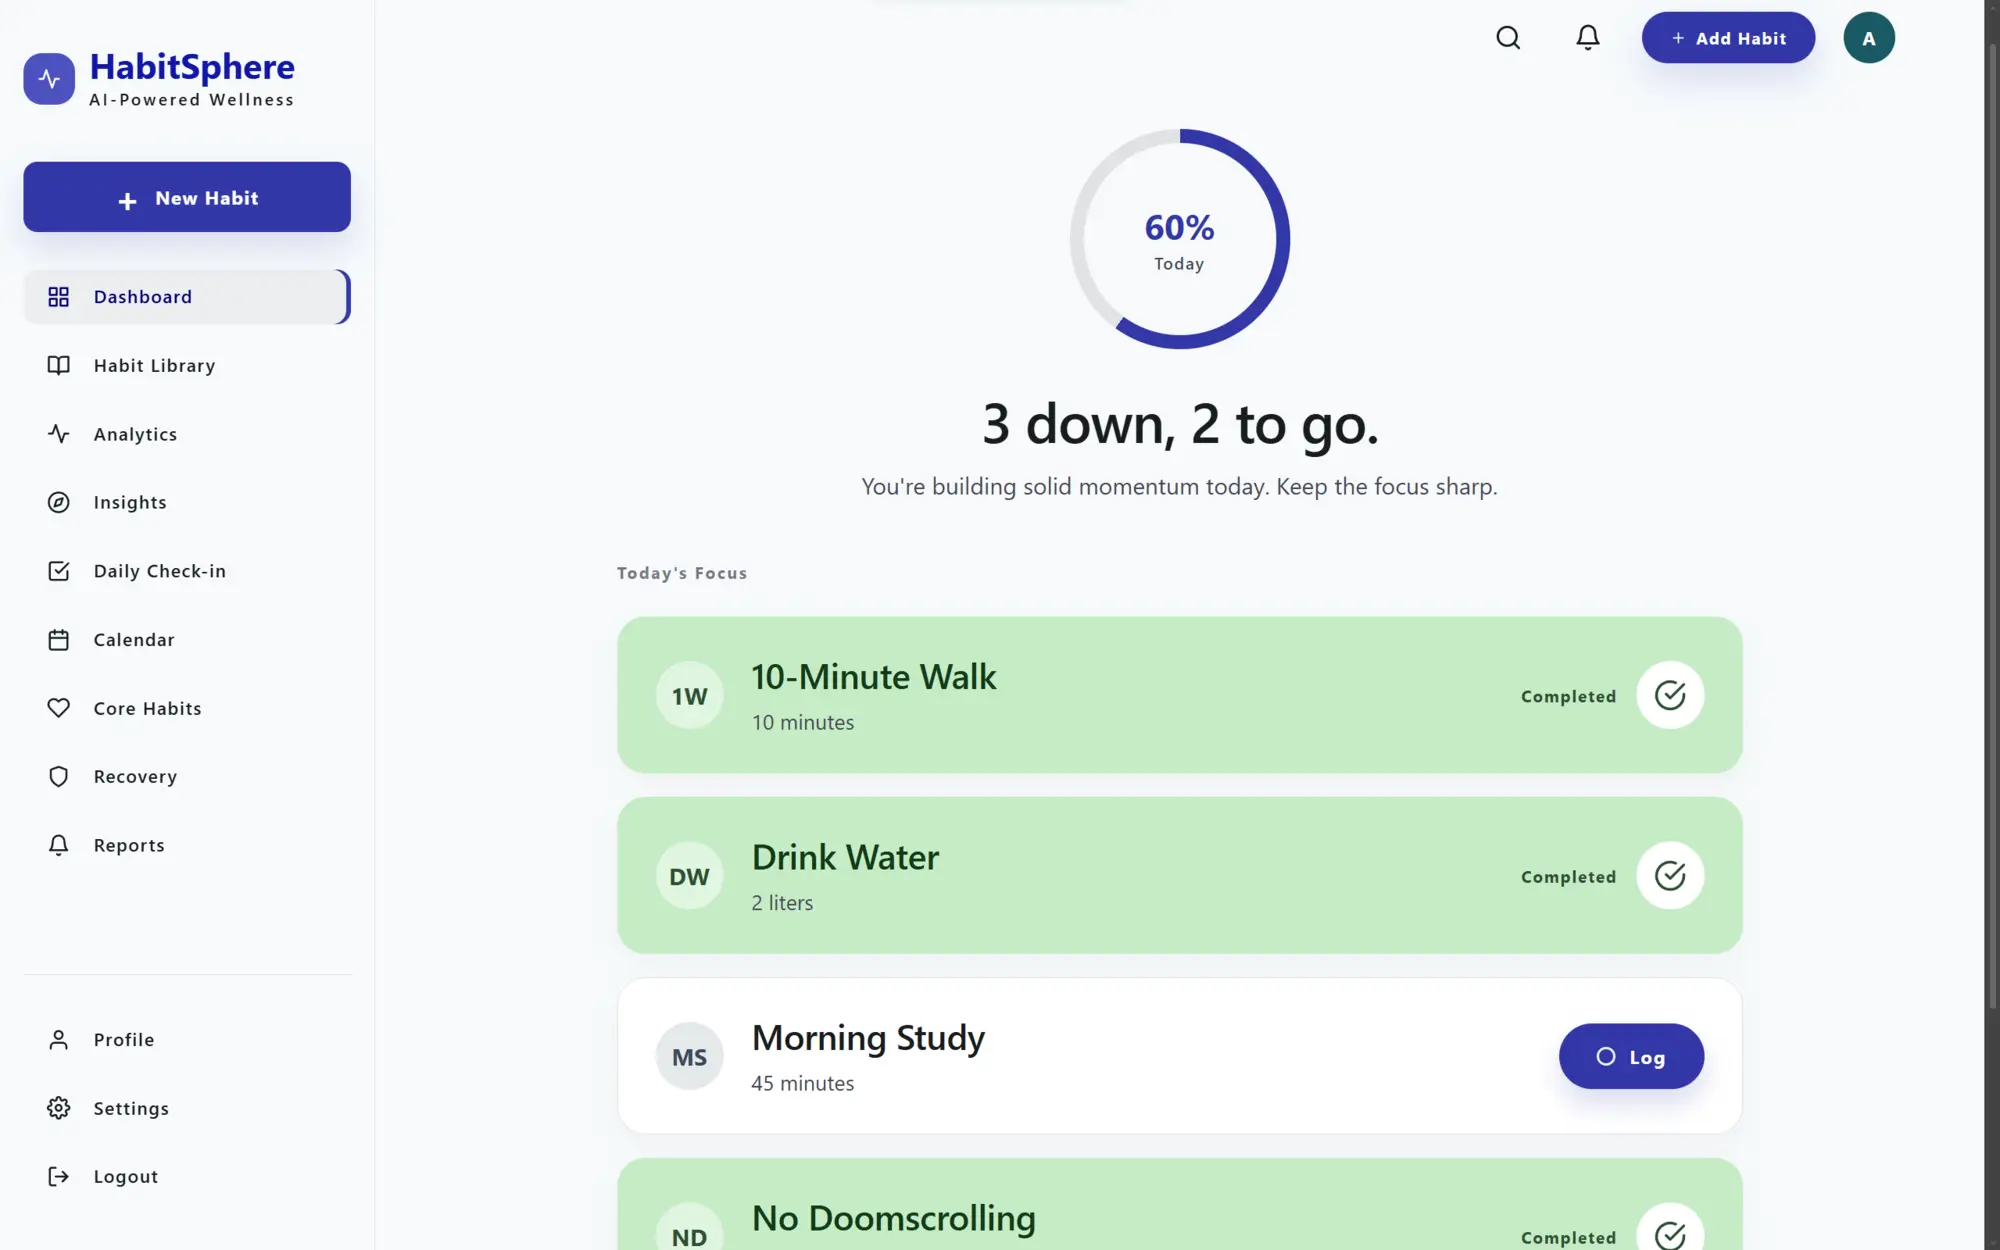The image size is (2000, 1250).
Task: Click the Completed label on Drink Water
Action: 1568,877
